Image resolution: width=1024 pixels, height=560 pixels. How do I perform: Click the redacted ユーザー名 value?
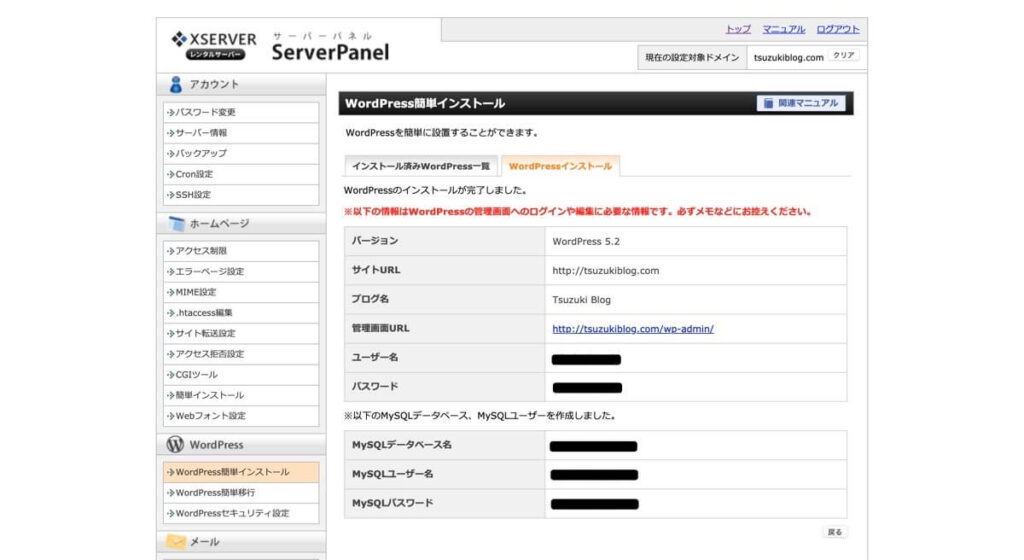[x=586, y=360]
